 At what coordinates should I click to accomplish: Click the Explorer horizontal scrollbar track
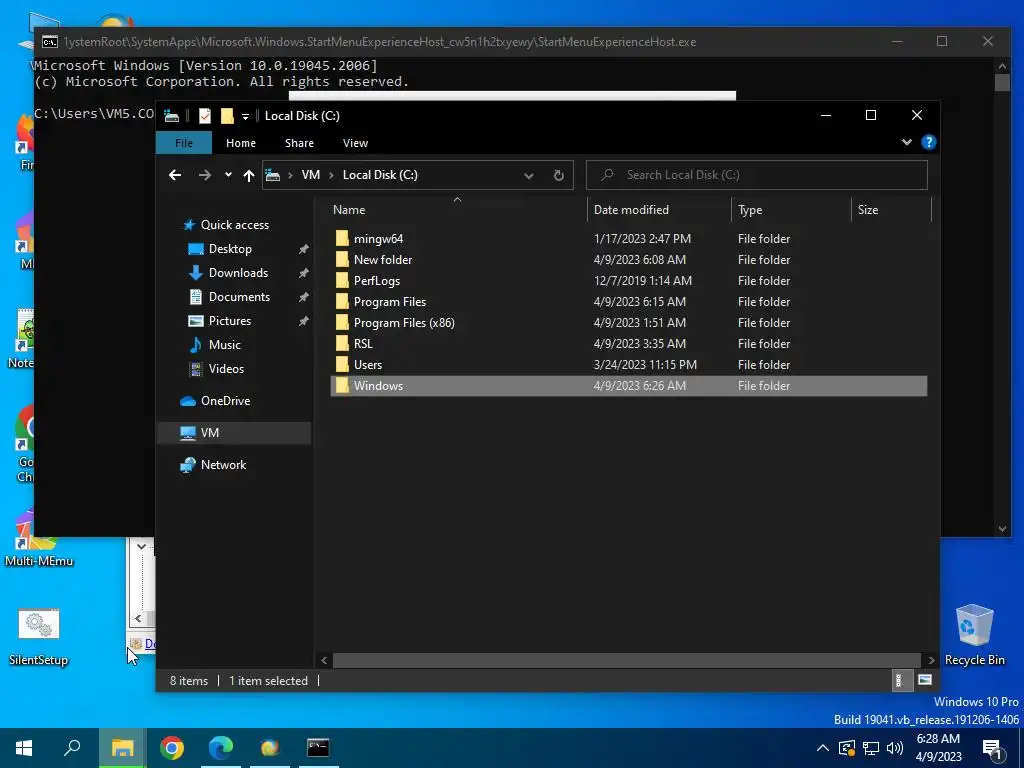(x=627, y=660)
